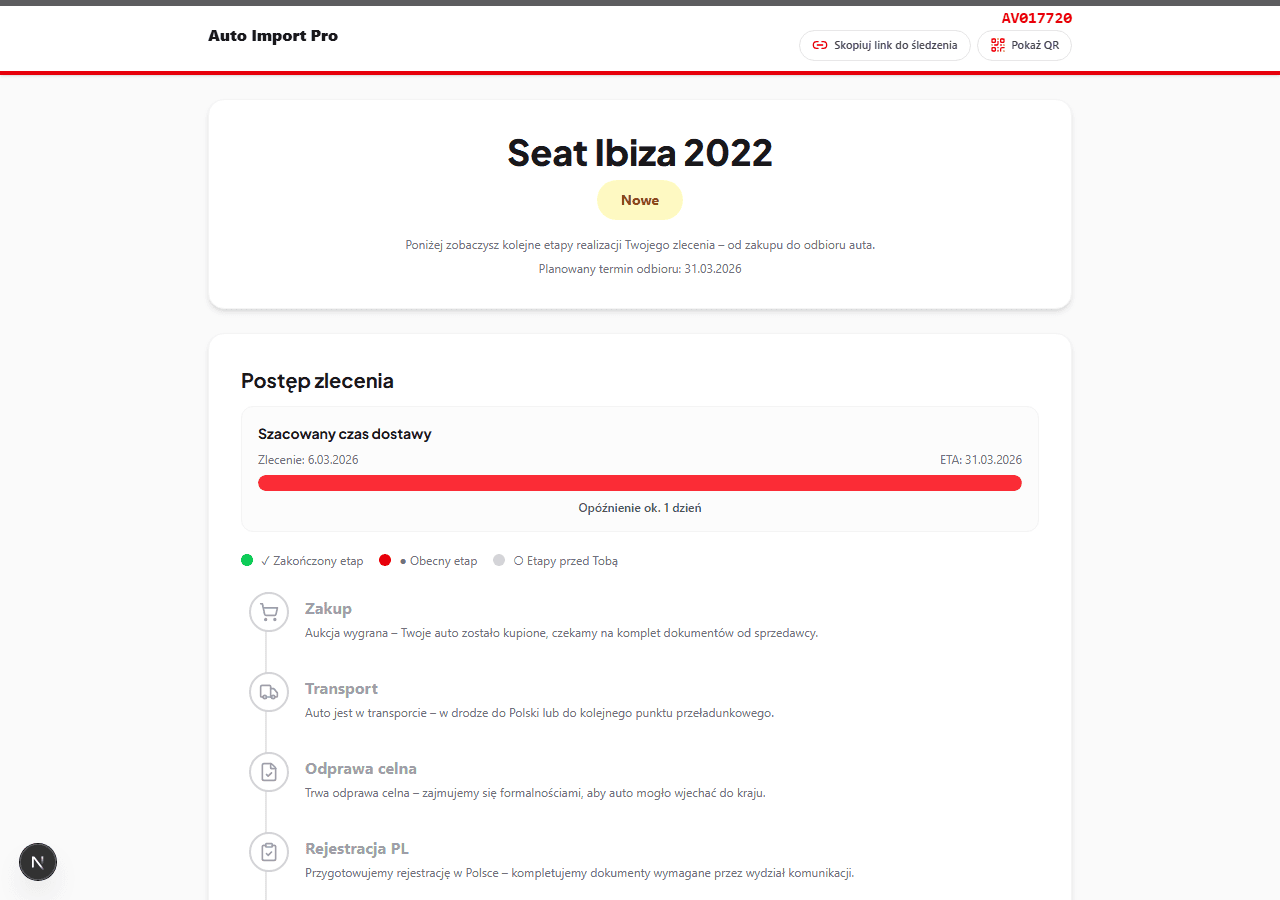Click the document check icon for Odprawa celna
1280x900 pixels.
click(x=269, y=772)
